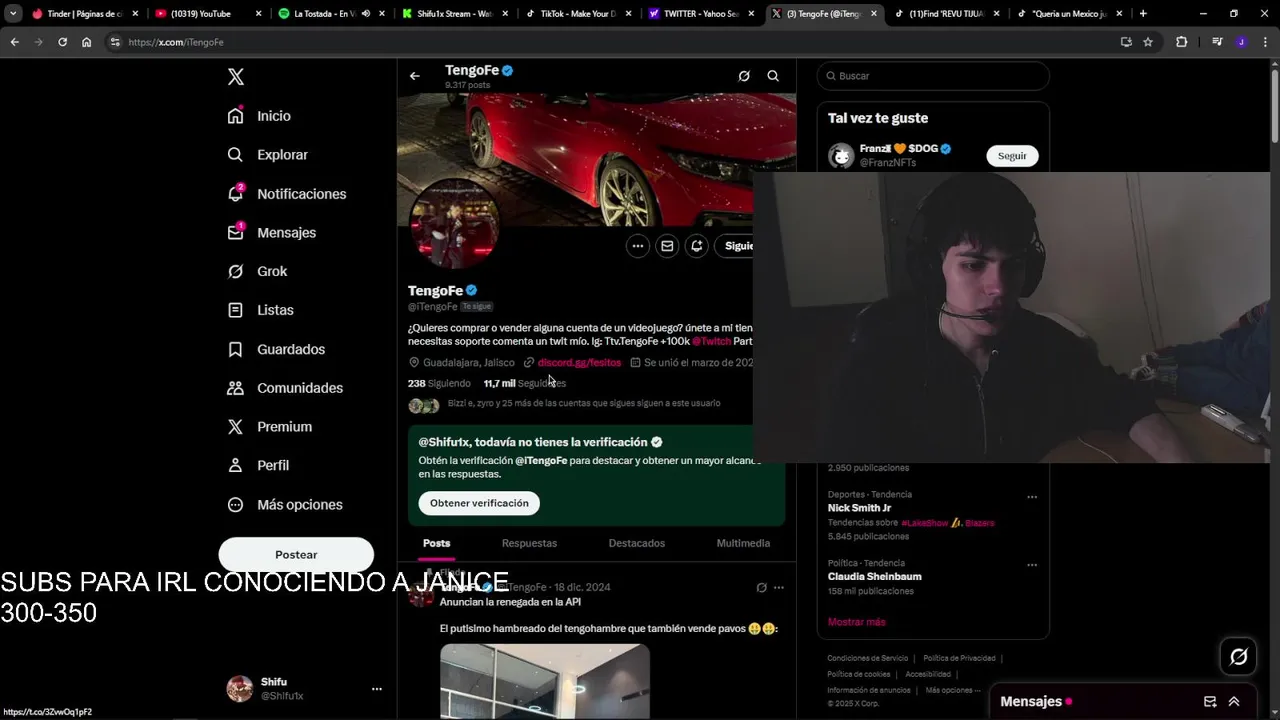The width and height of the screenshot is (1280, 720).
Task: Click the message envelope icon on profile
Action: (x=667, y=246)
